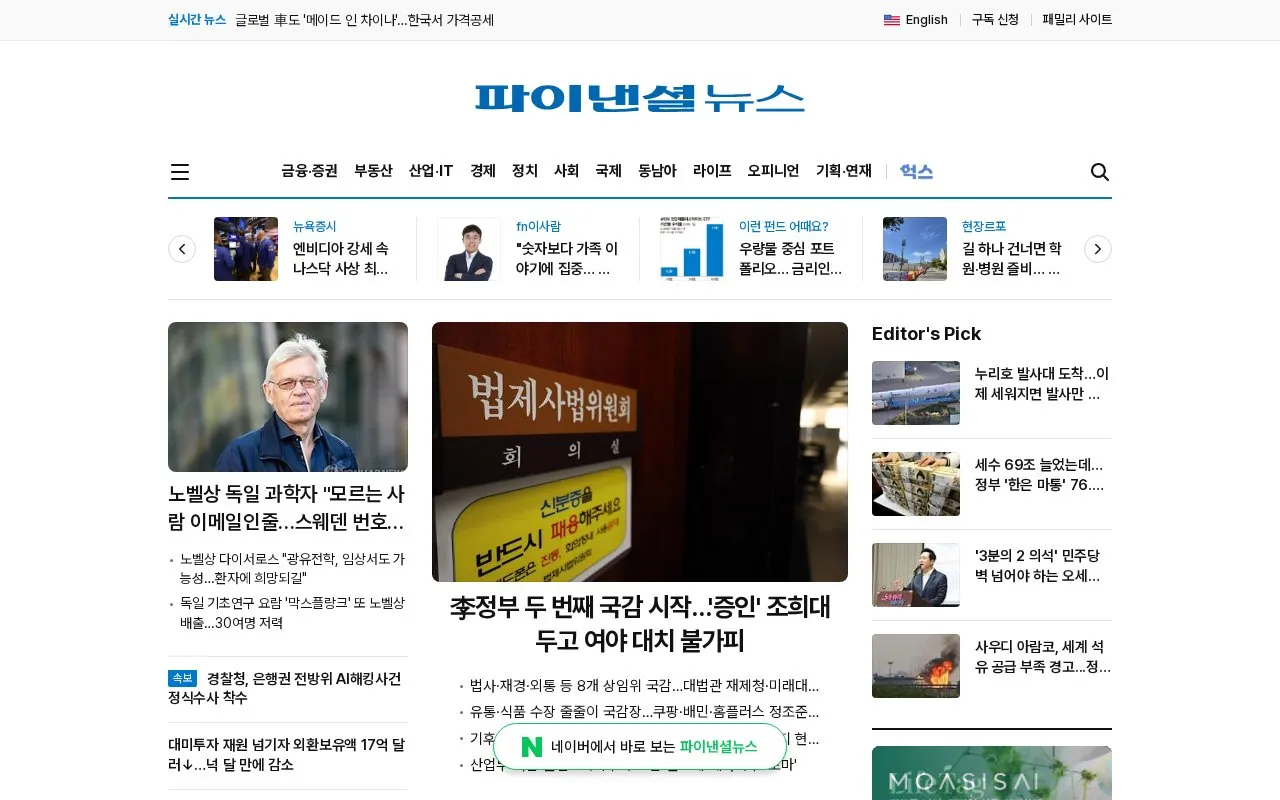The image size is (1280, 800).
Task: Go to the 사회 section
Action: click(567, 171)
